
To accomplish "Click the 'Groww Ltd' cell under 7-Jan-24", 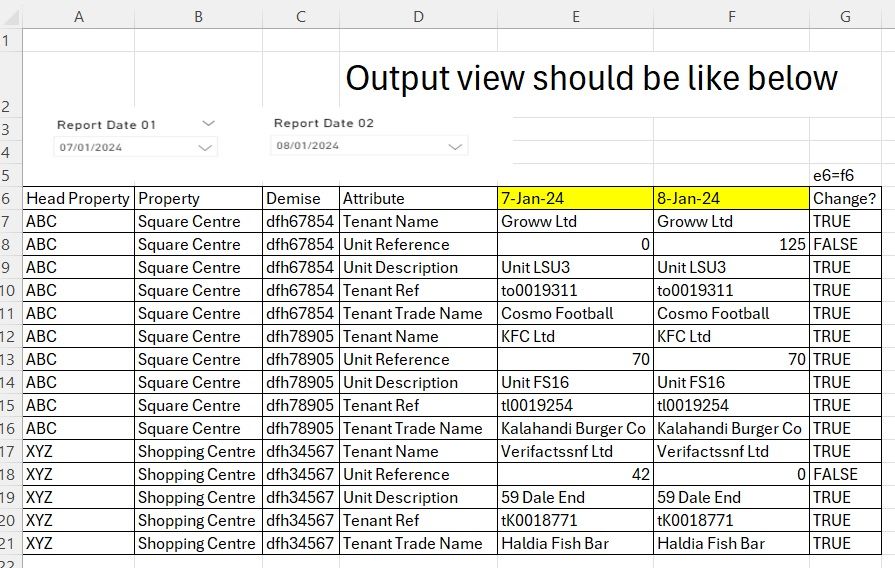I will coord(575,221).
